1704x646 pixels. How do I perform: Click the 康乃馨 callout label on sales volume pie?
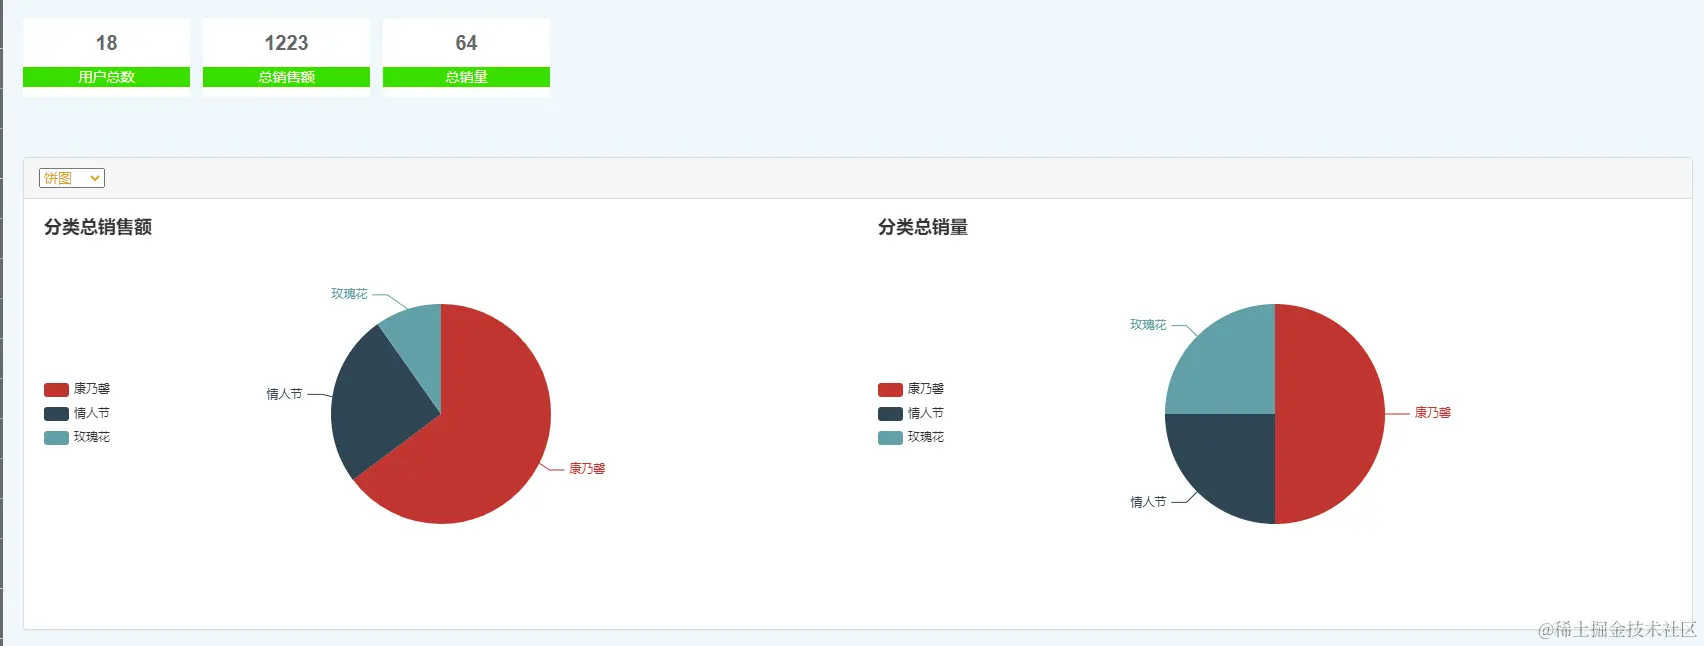pyautogui.click(x=1432, y=413)
